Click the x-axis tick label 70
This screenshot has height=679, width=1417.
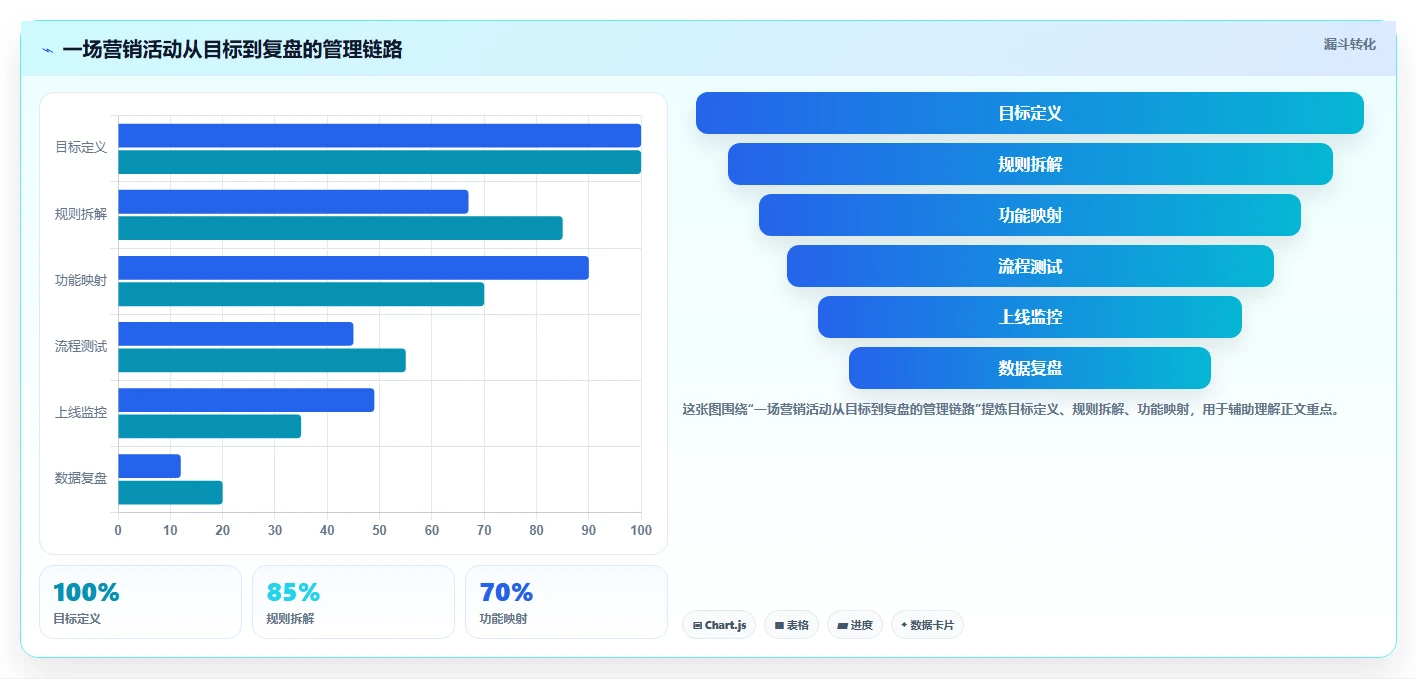pos(484,530)
